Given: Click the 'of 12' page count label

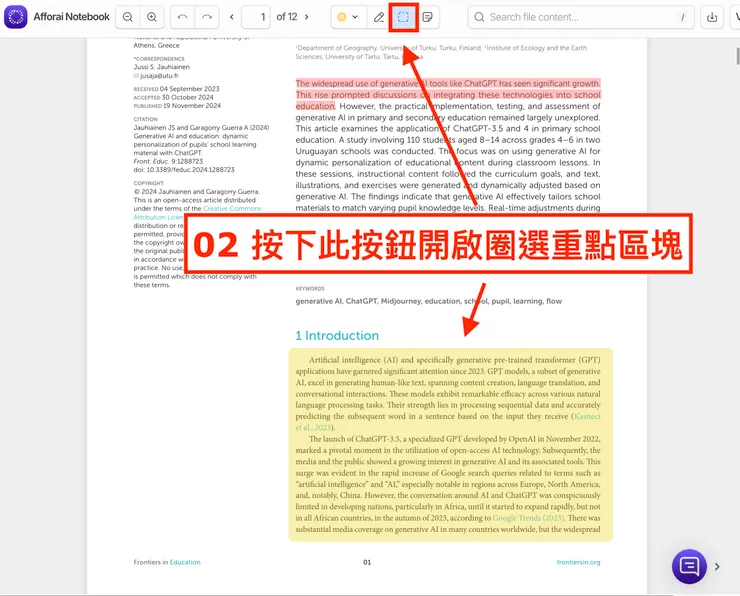Looking at the screenshot, I should [x=287, y=17].
